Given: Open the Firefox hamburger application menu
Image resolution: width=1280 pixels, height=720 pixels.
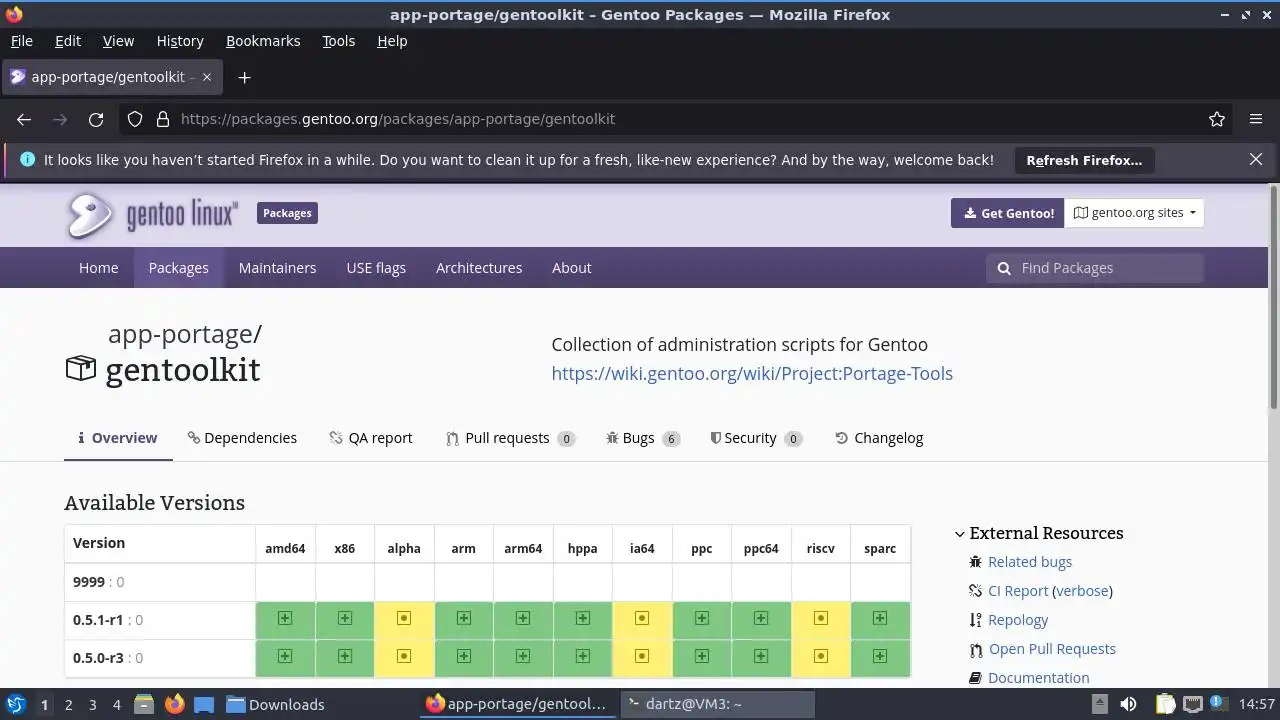Looking at the screenshot, I should 1256,119.
